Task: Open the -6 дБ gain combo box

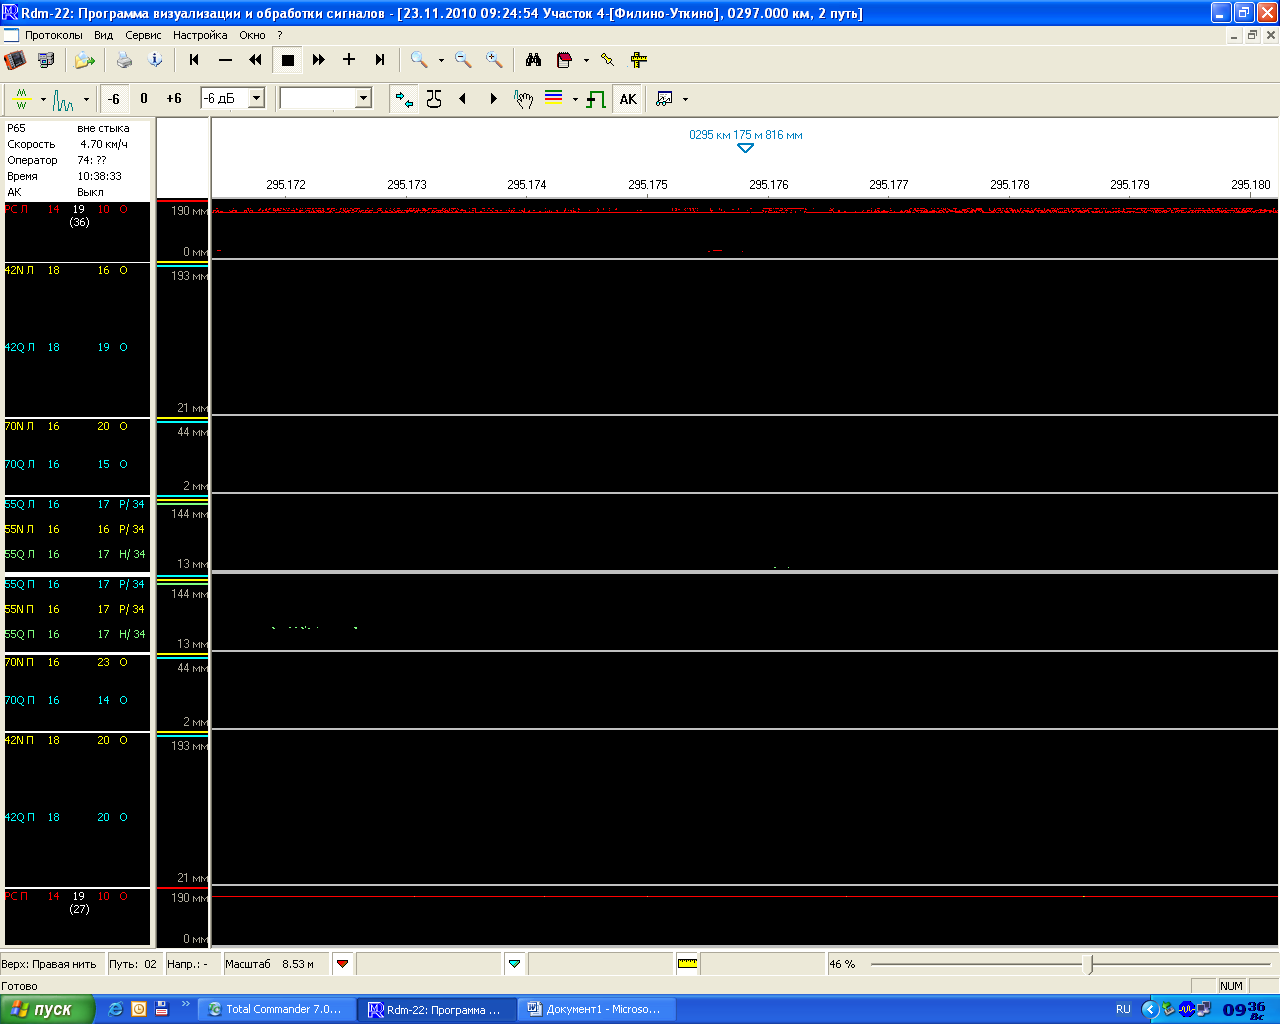Action: pyautogui.click(x=233, y=98)
